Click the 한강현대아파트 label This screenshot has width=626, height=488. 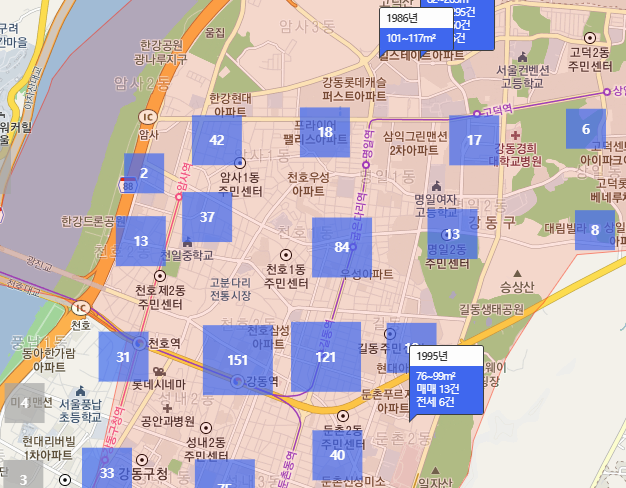coord(230,105)
